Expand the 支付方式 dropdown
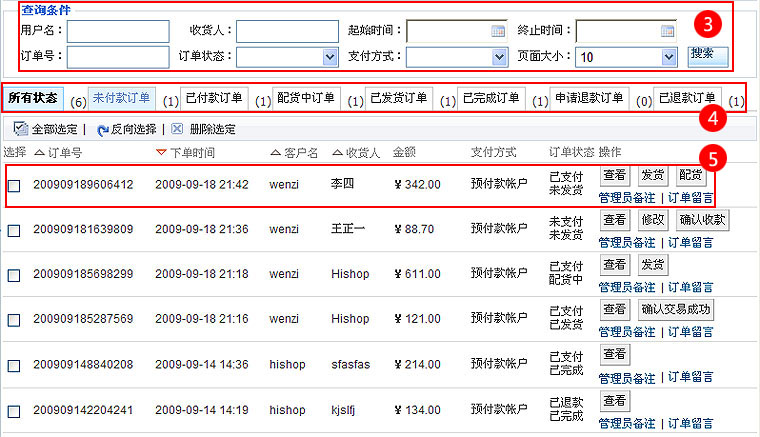The height and width of the screenshot is (437, 760). pos(499,57)
